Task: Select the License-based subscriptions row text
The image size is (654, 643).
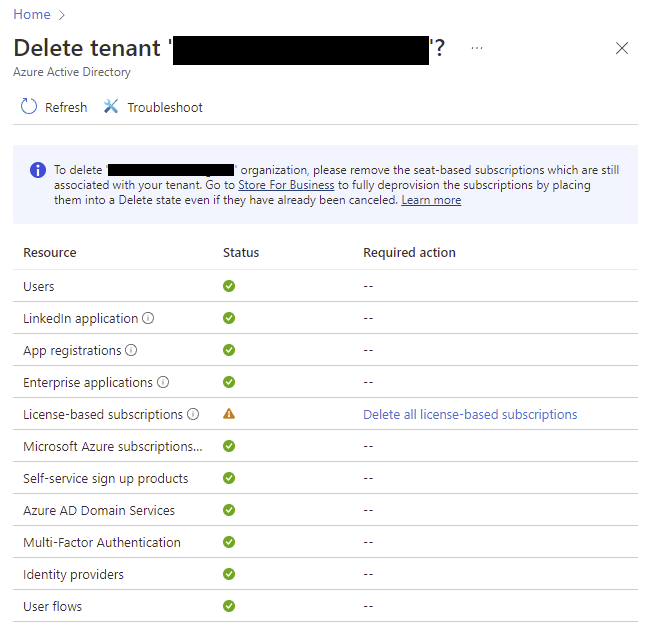Action: (x=103, y=414)
